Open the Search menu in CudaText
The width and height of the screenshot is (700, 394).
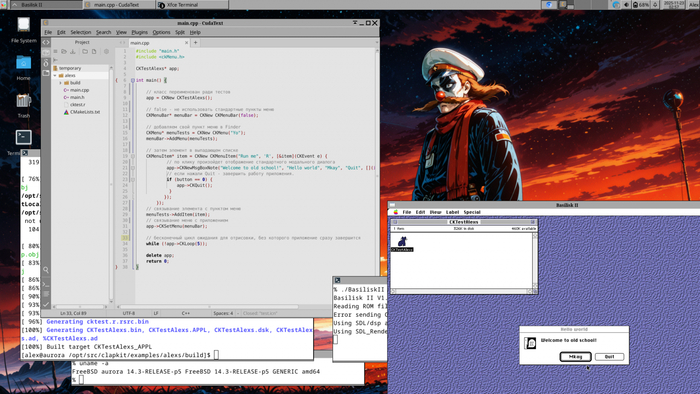[104, 32]
